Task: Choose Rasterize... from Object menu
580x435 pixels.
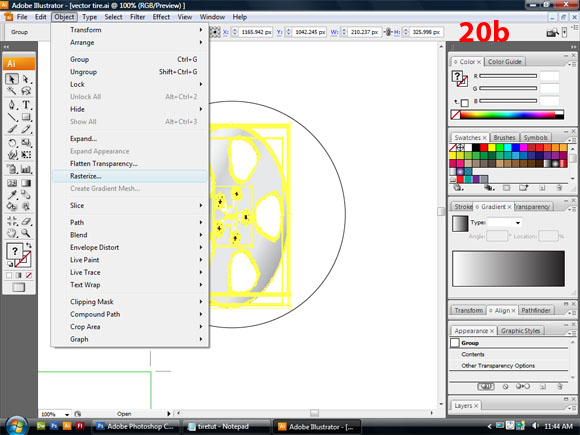Action: (x=129, y=176)
